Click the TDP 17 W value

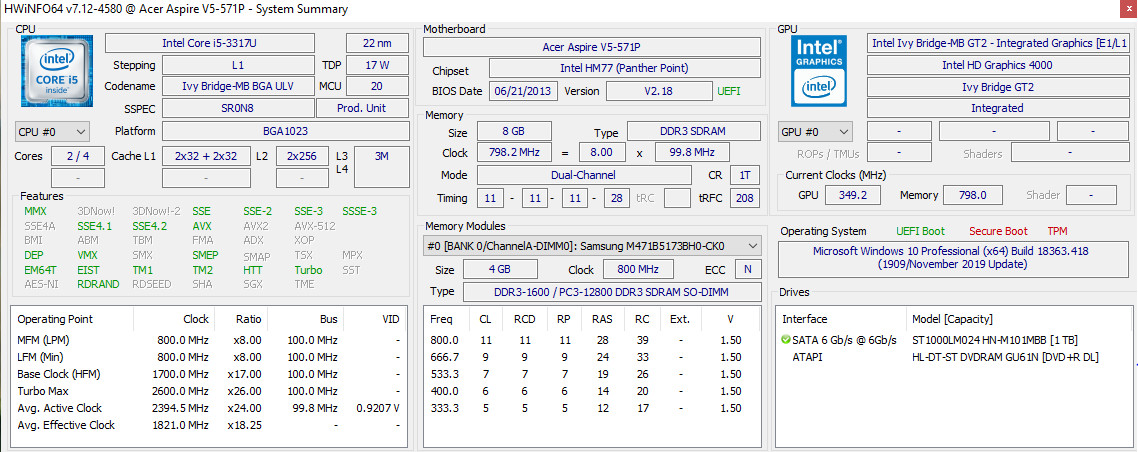(x=377, y=65)
